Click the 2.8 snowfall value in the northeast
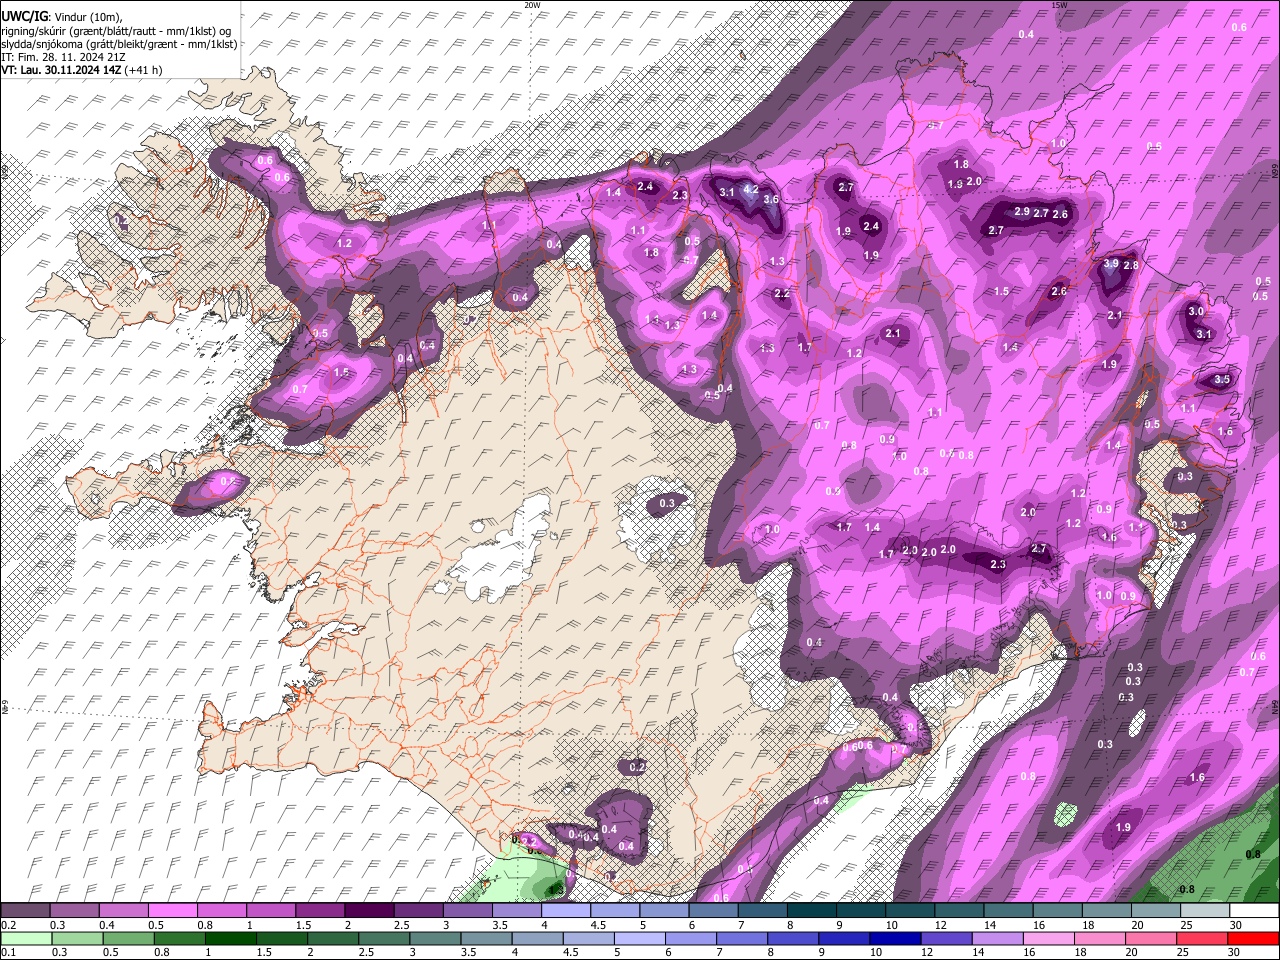 click(x=1131, y=265)
